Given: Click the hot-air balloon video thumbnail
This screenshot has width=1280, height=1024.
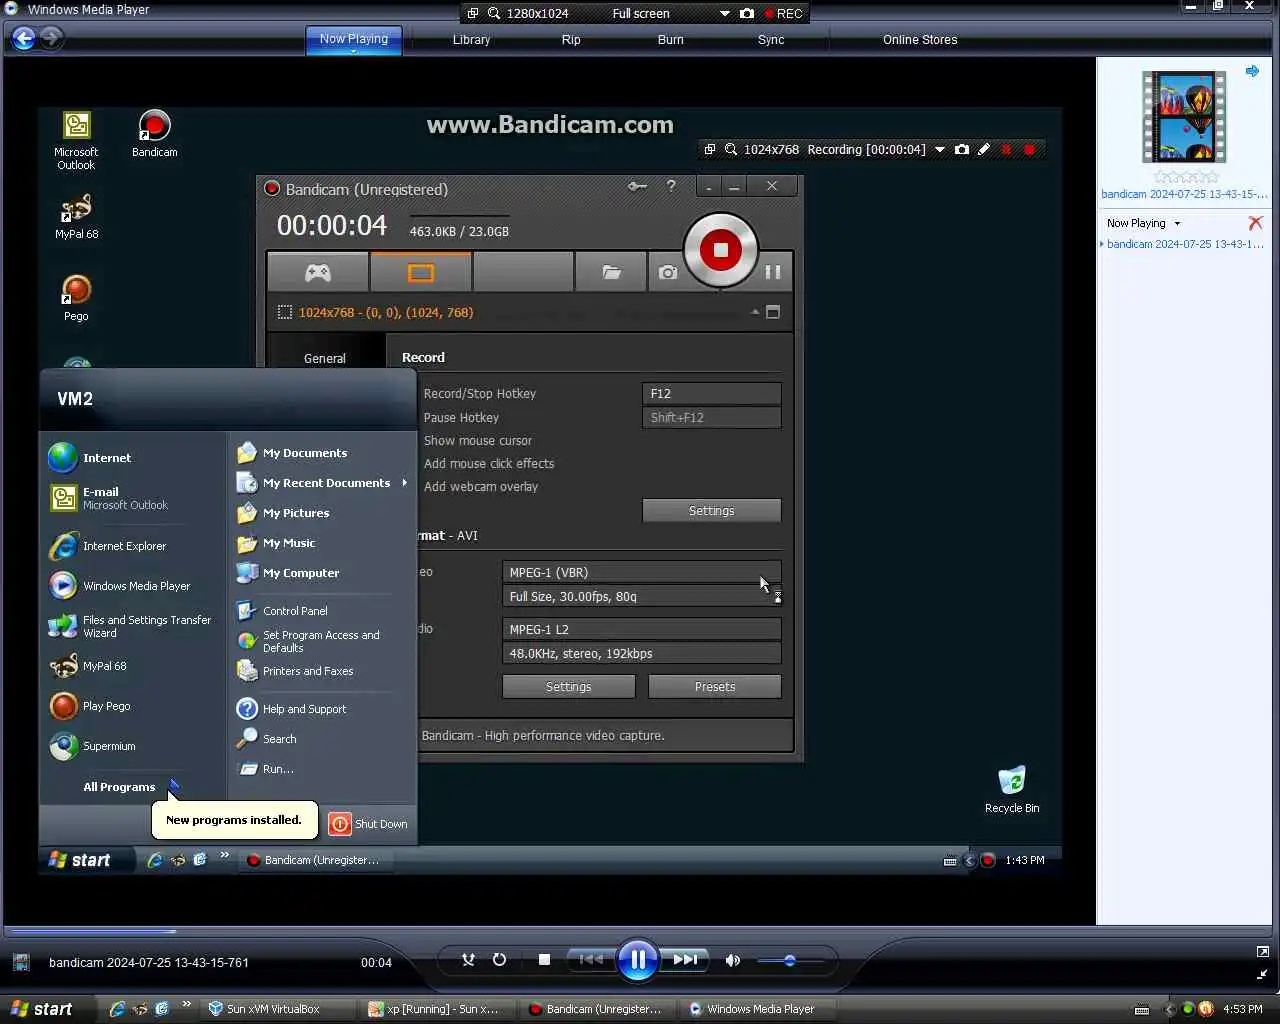Looking at the screenshot, I should [1184, 116].
